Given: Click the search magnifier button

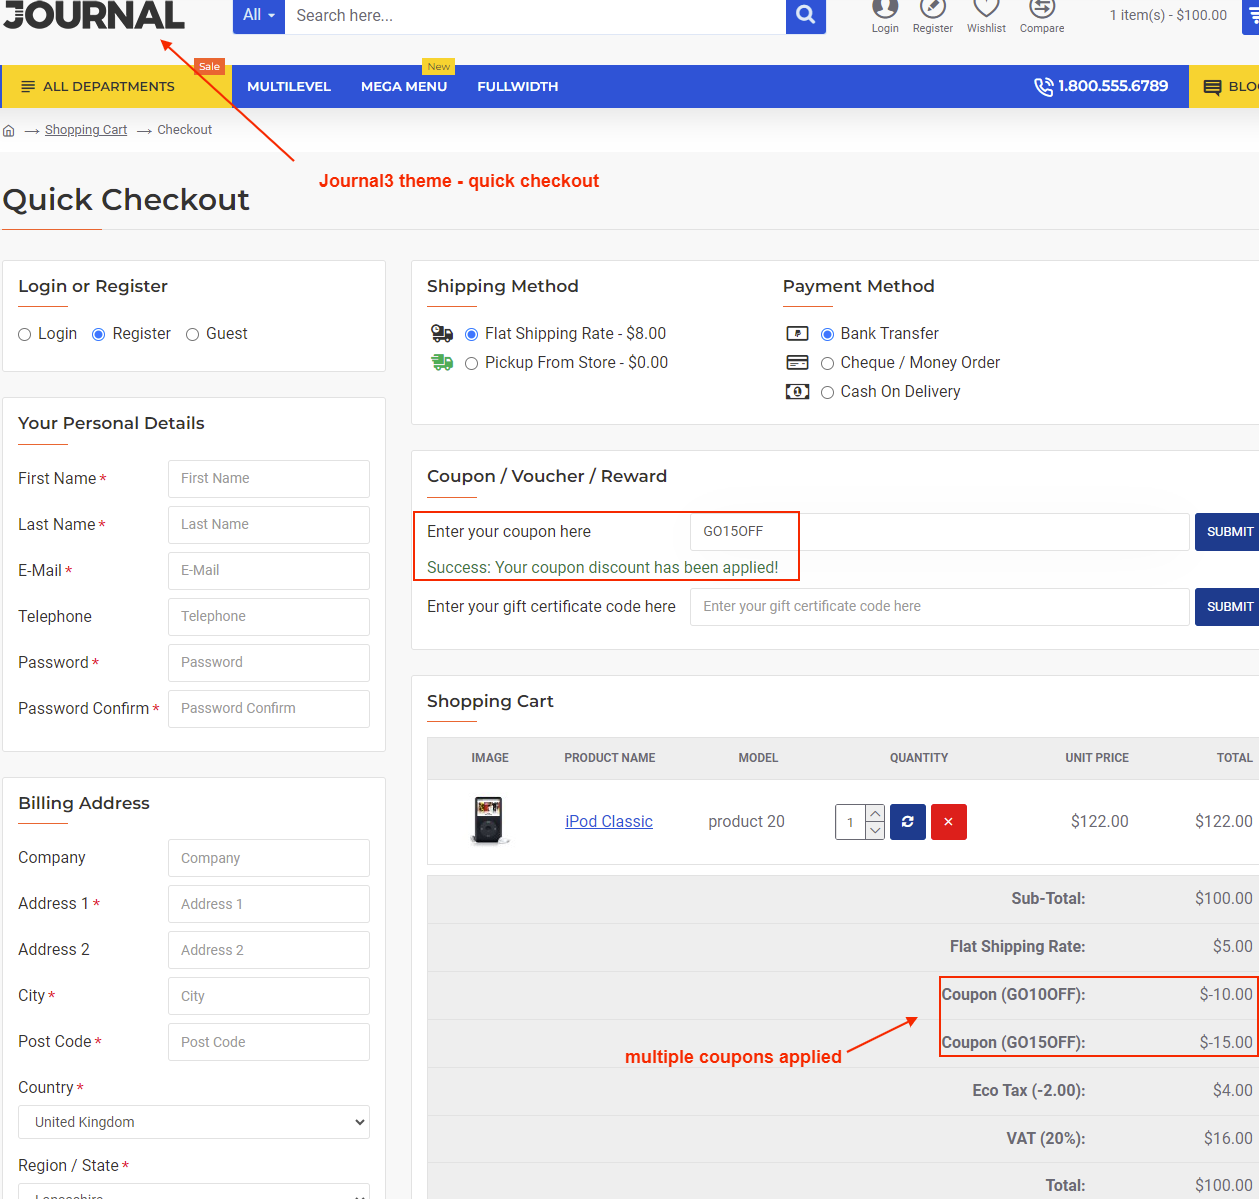Looking at the screenshot, I should pyautogui.click(x=805, y=15).
